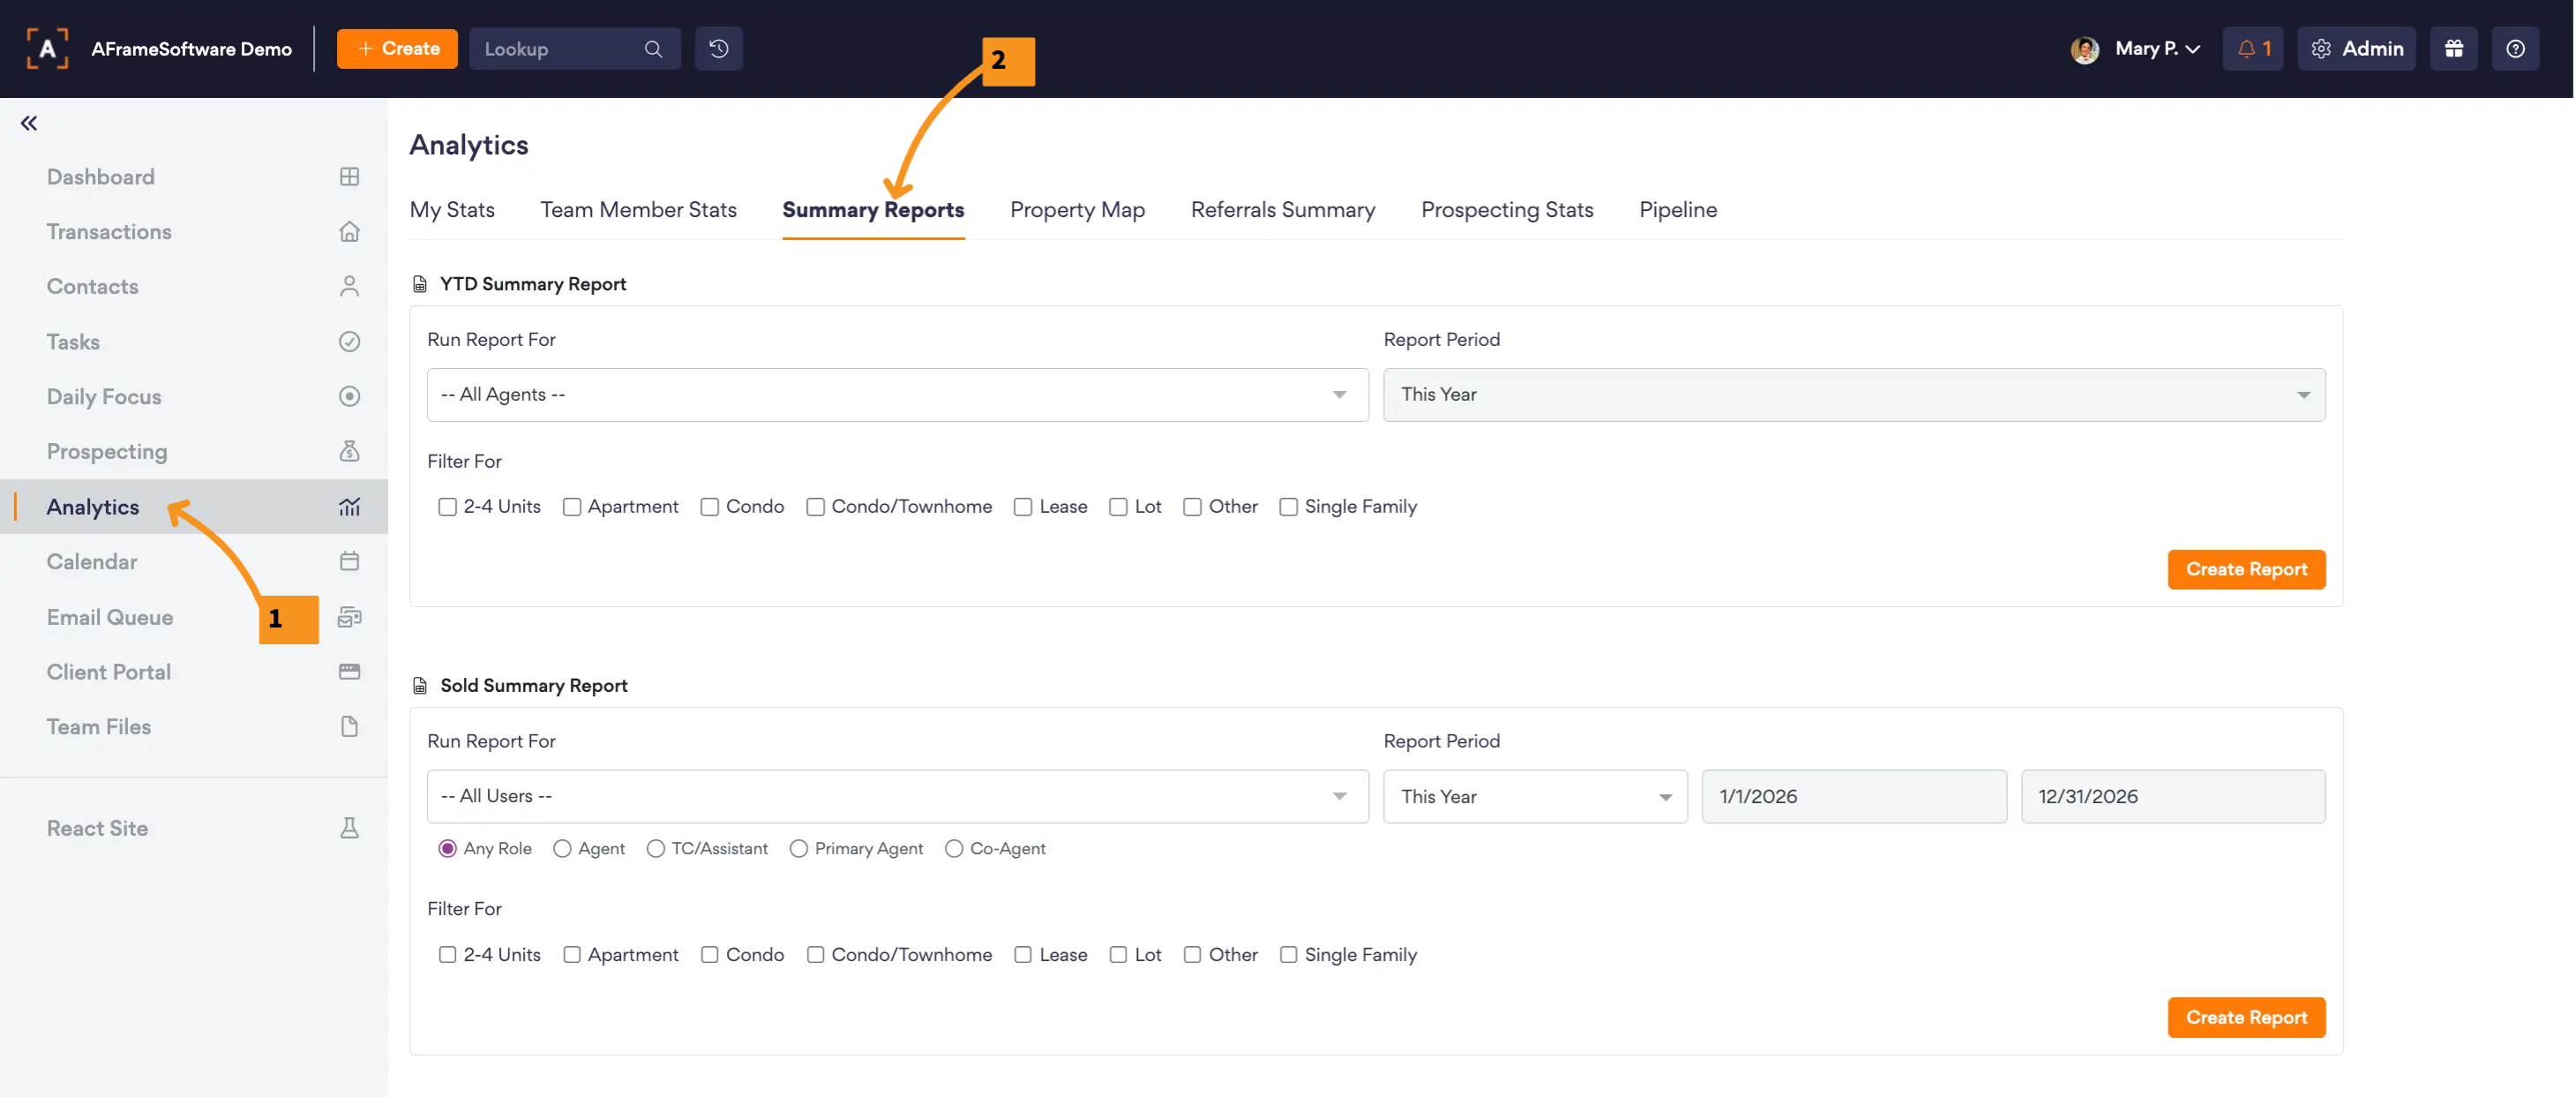Open the All Users dropdown

(897, 796)
